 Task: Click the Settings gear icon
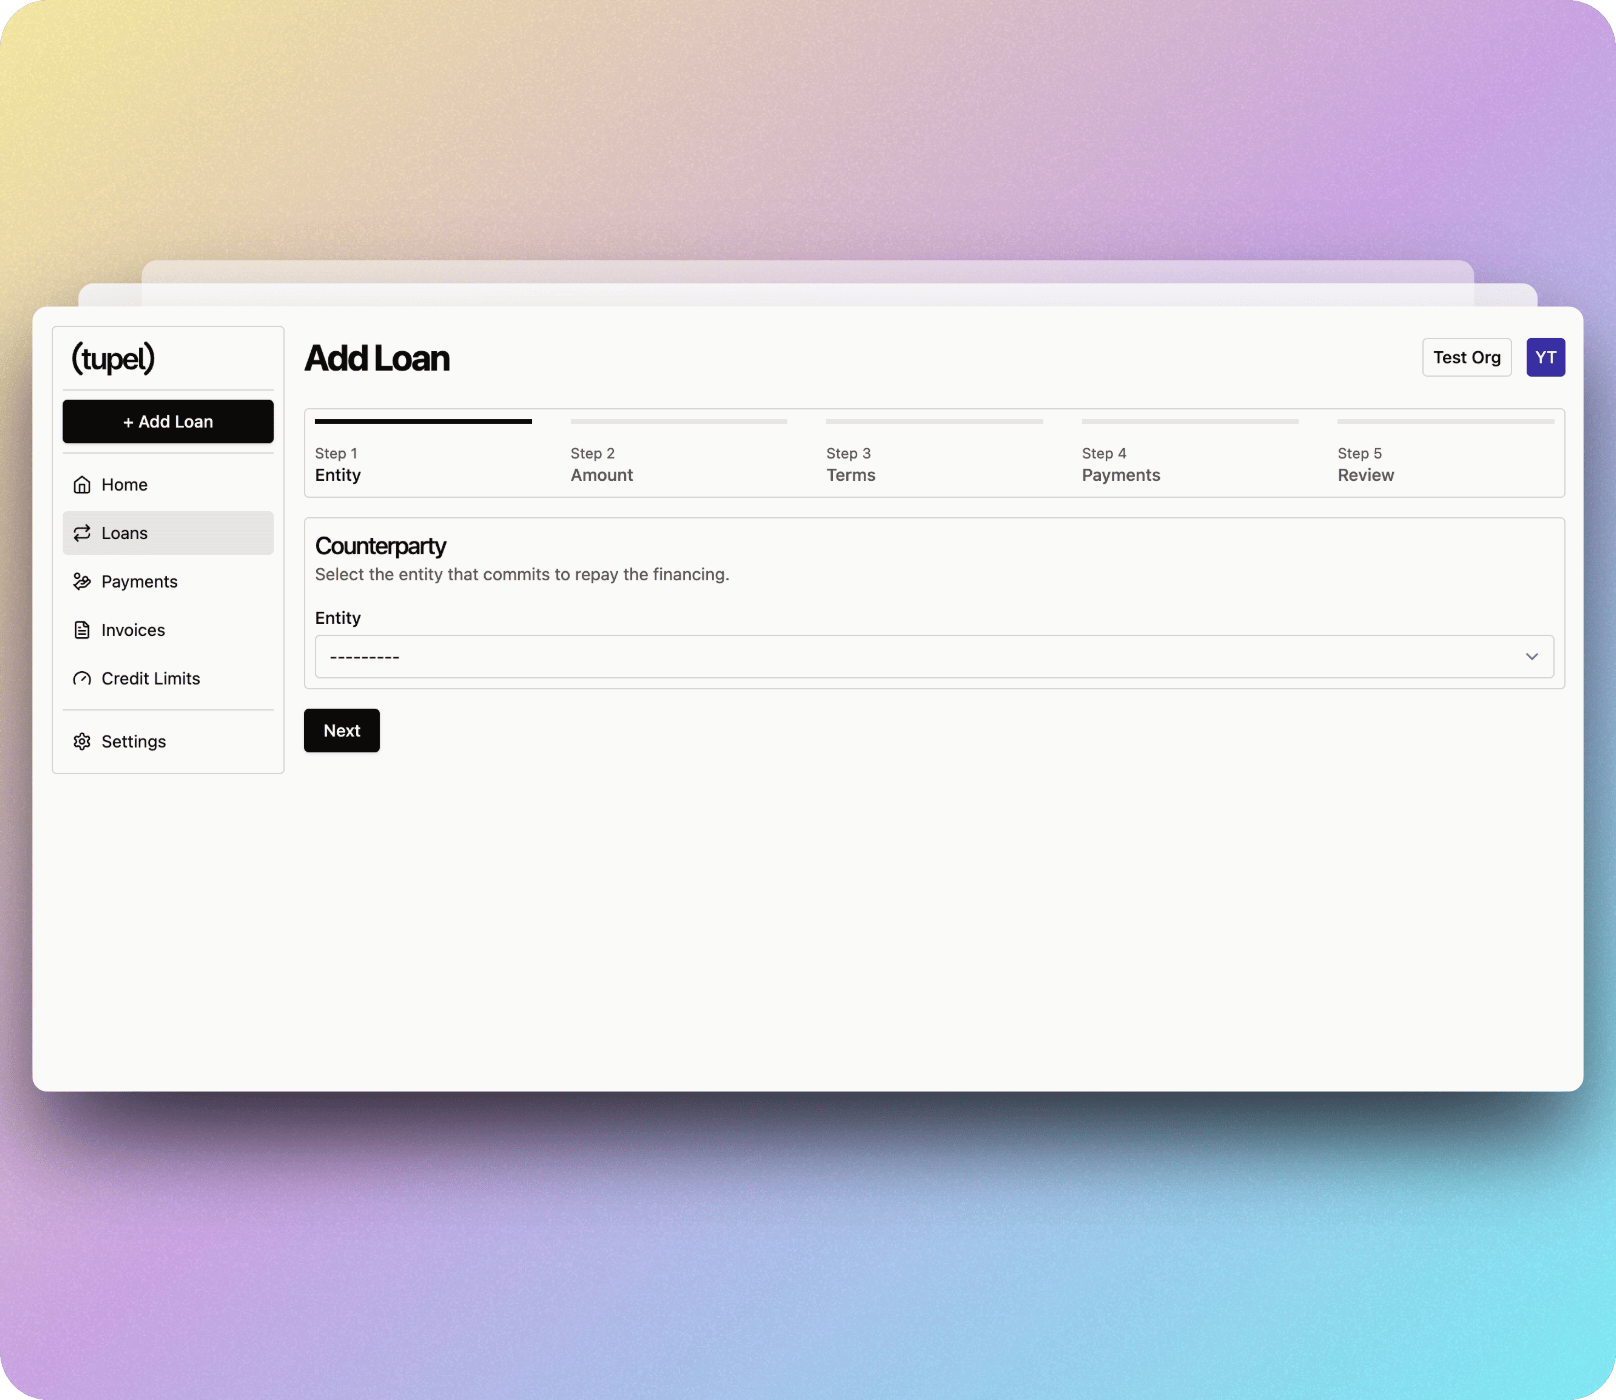pyautogui.click(x=82, y=742)
